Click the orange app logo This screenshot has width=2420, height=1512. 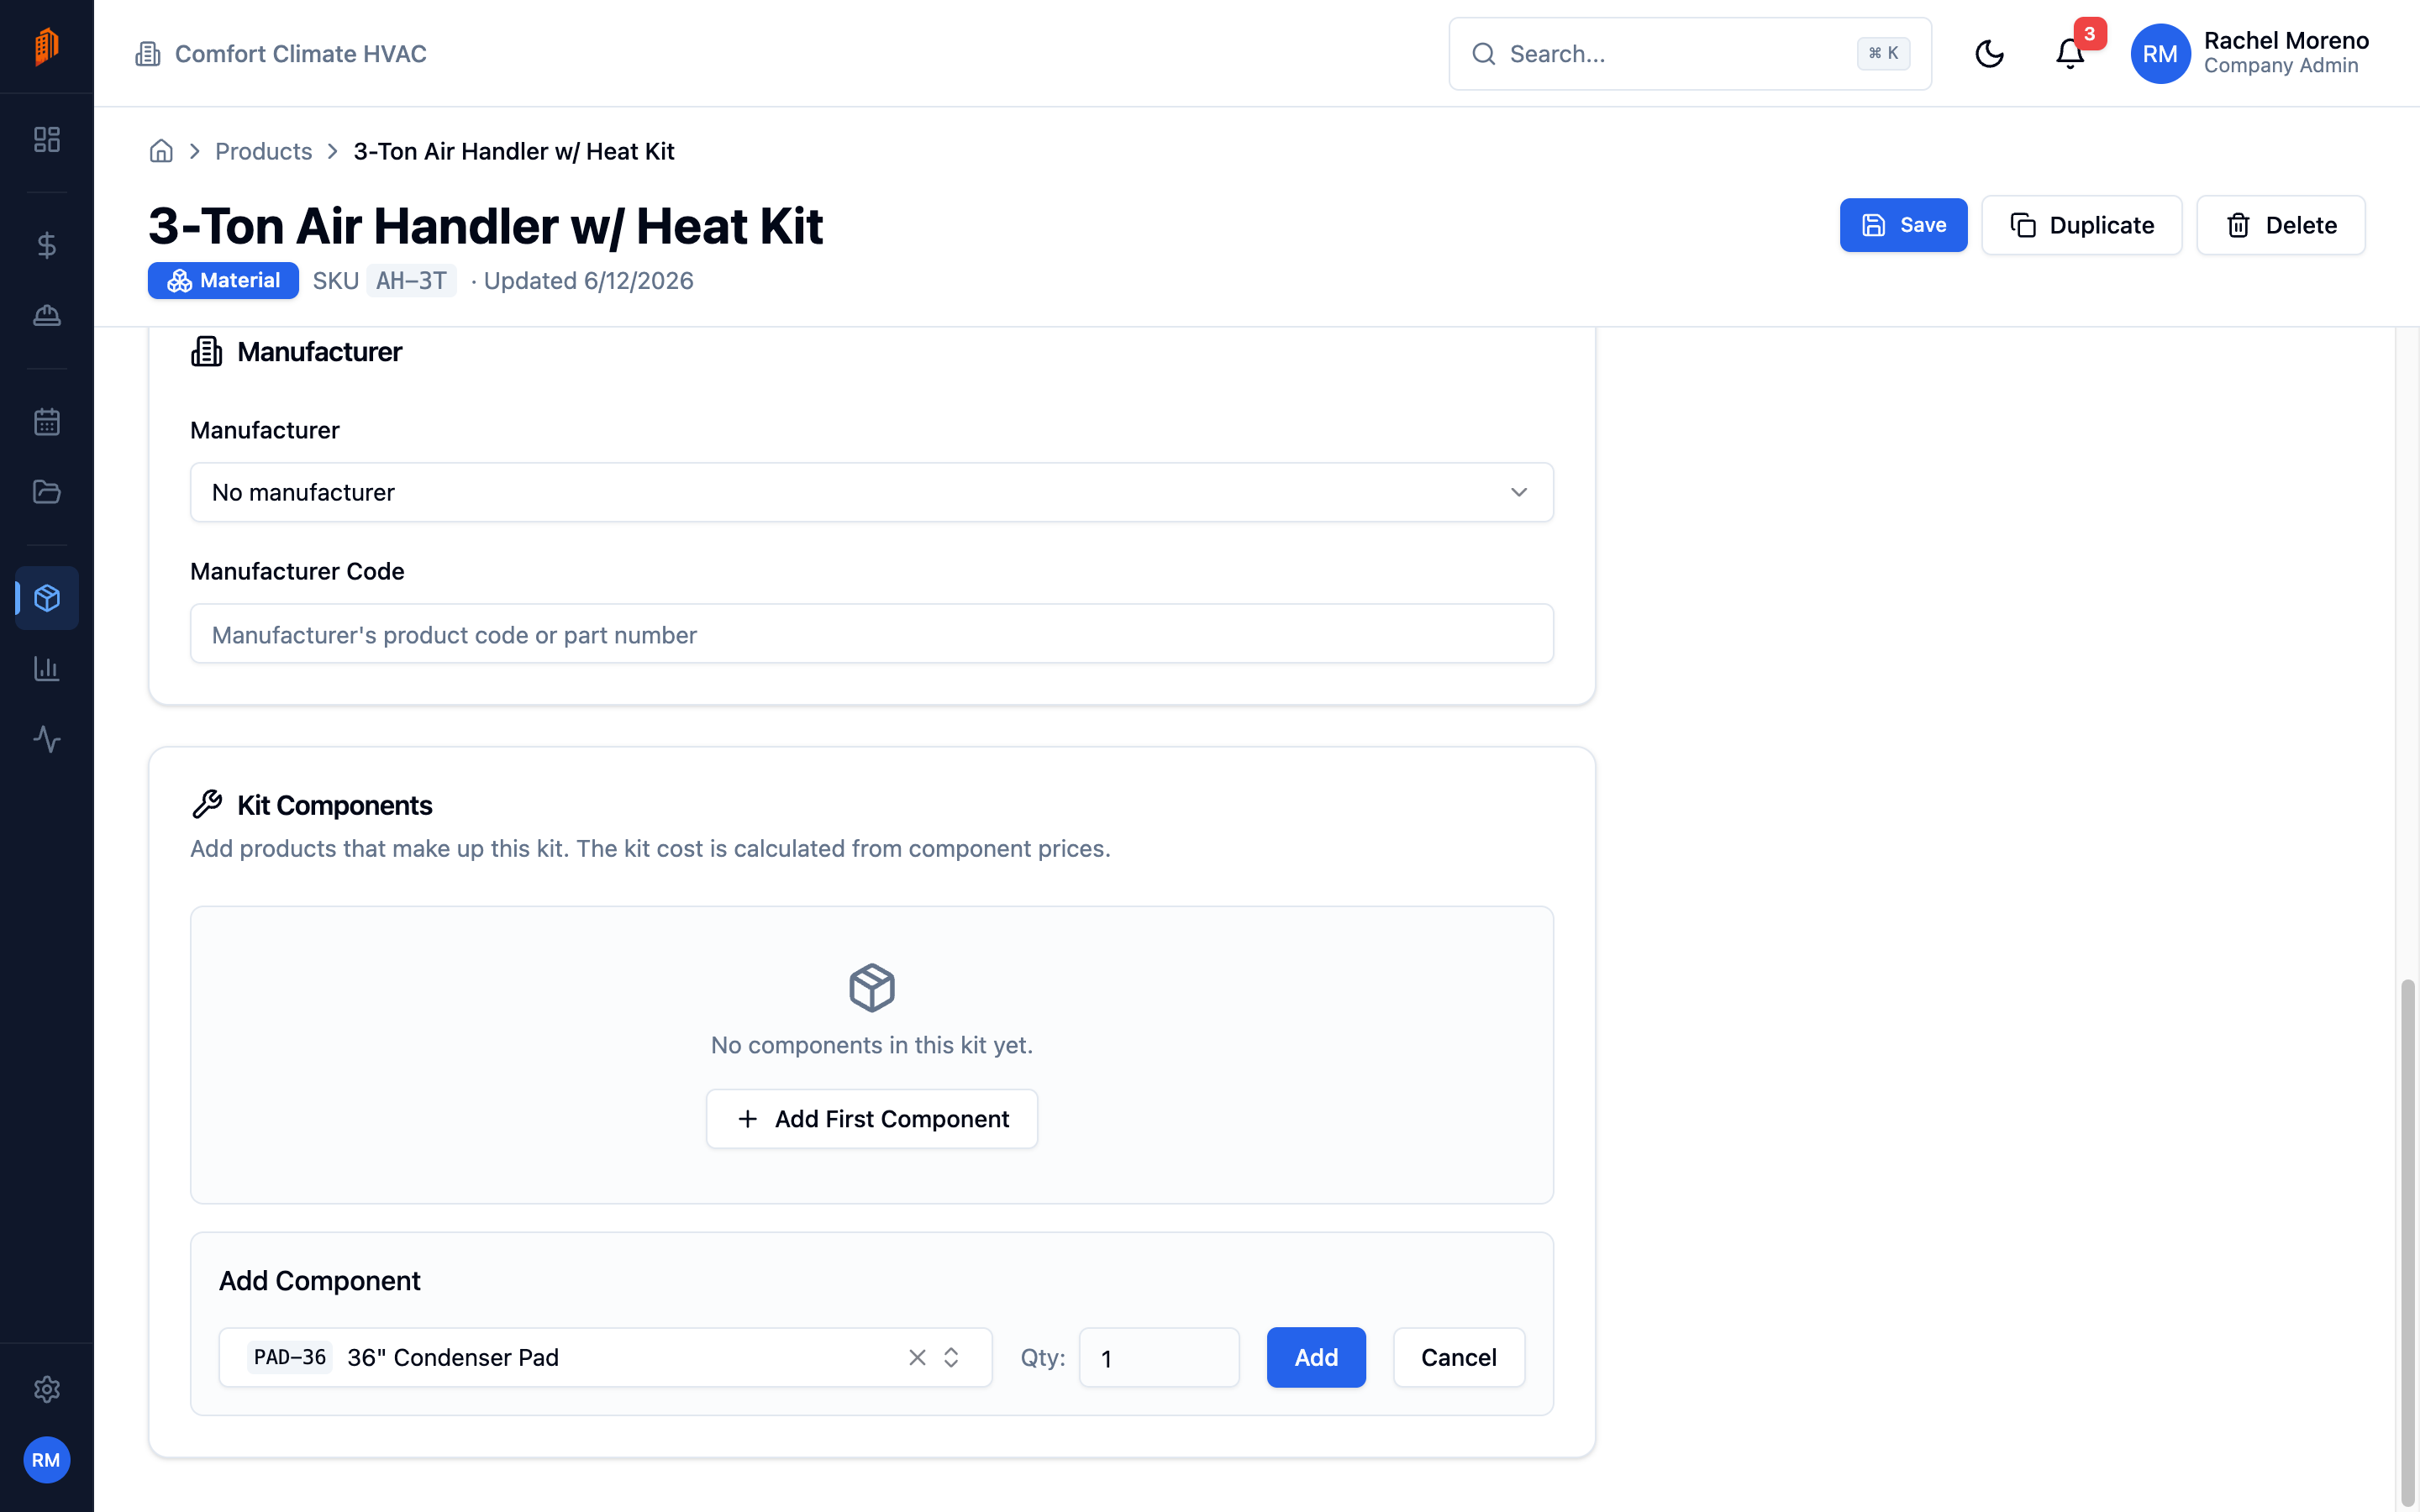[x=47, y=46]
